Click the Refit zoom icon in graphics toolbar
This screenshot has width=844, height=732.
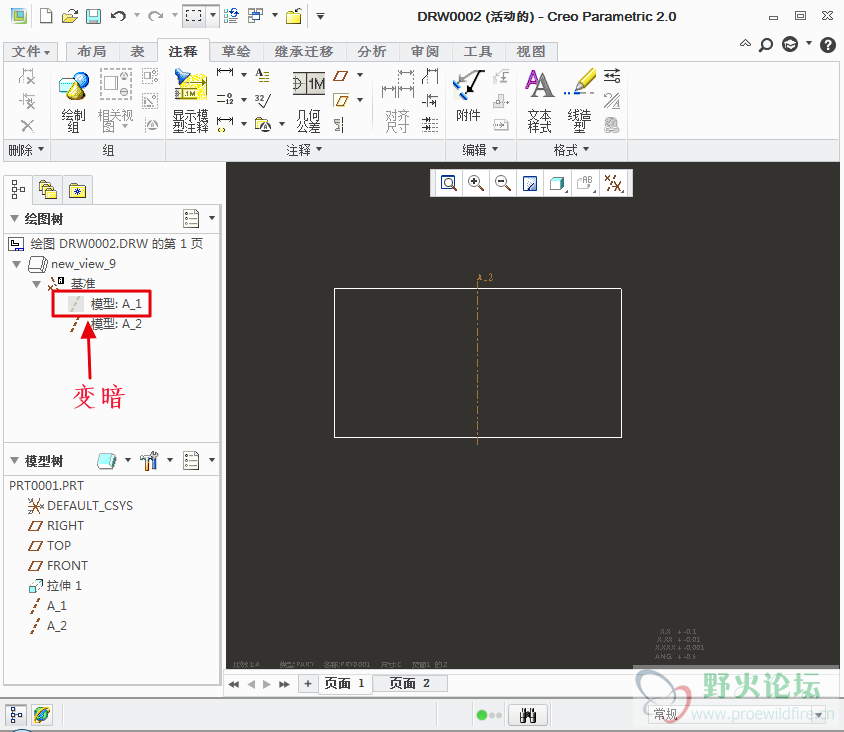click(448, 184)
